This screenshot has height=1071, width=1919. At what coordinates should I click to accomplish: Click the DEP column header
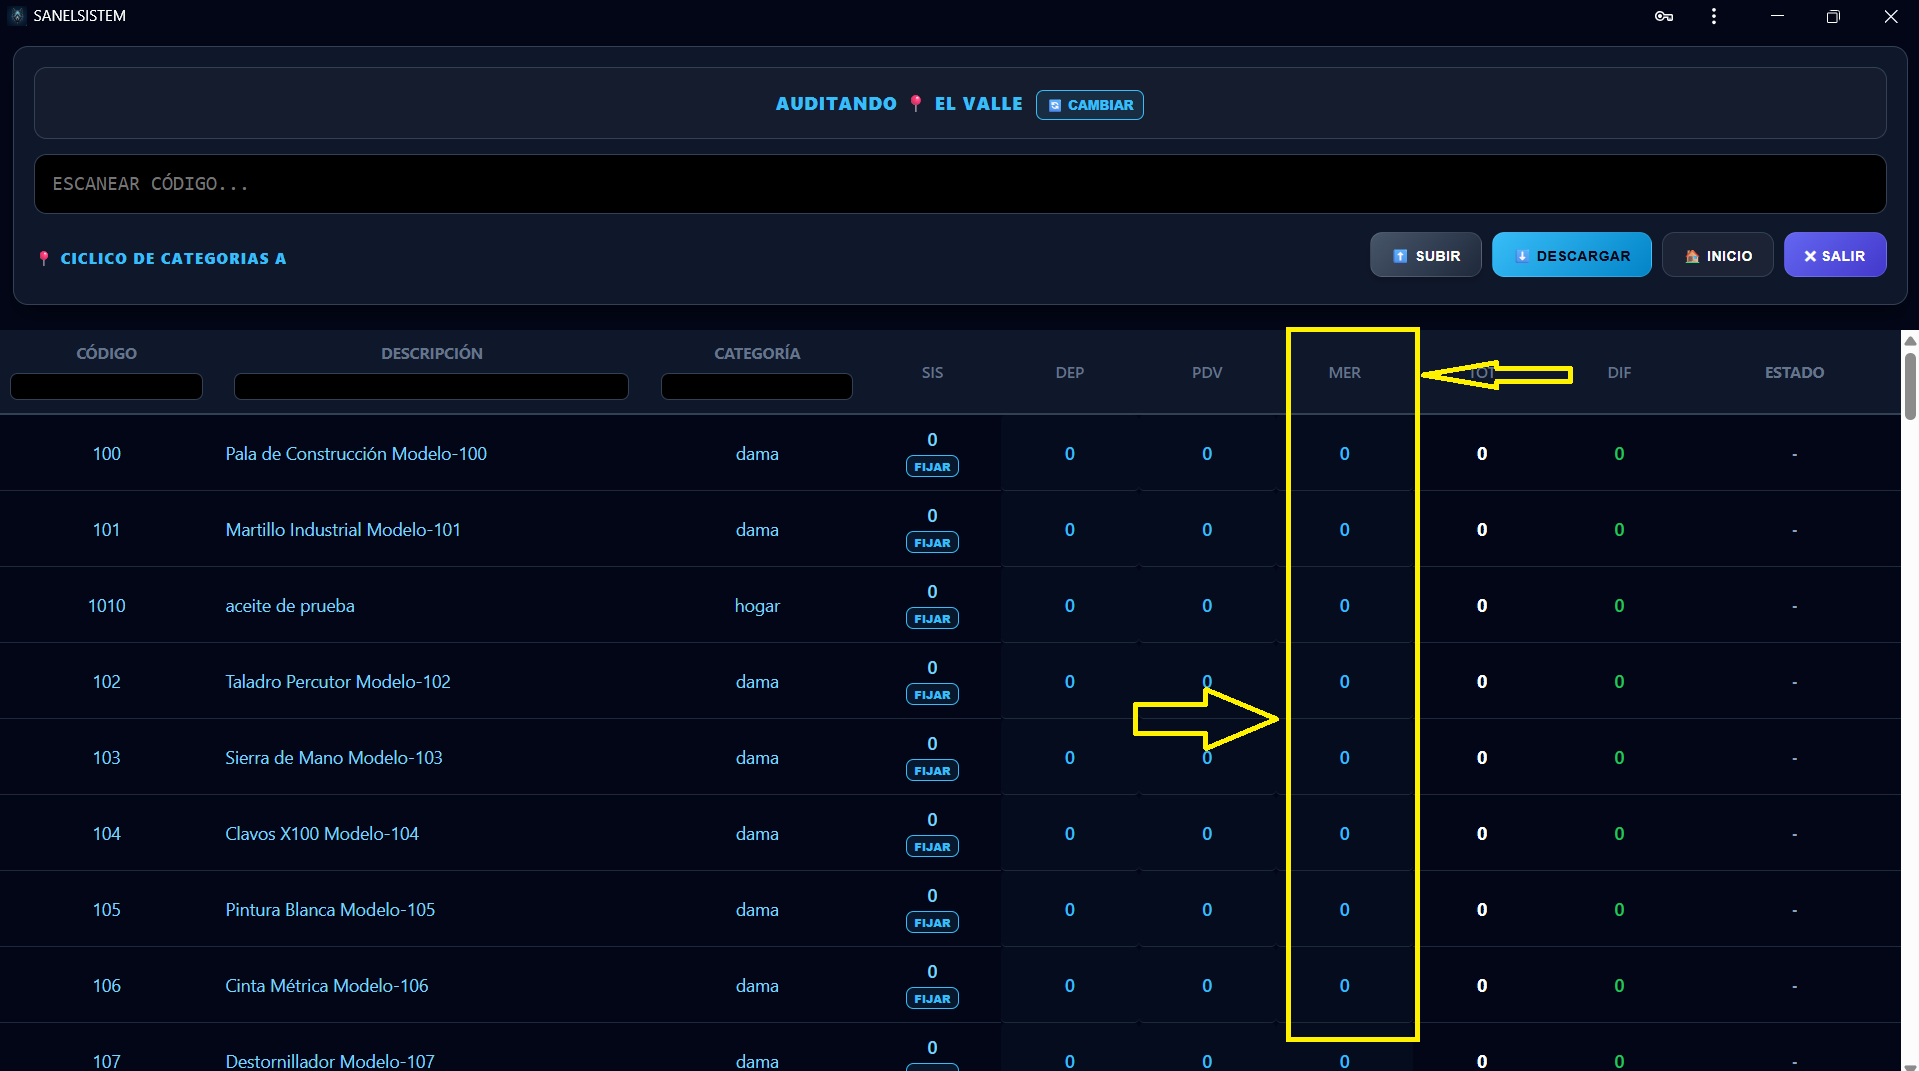[1070, 373]
